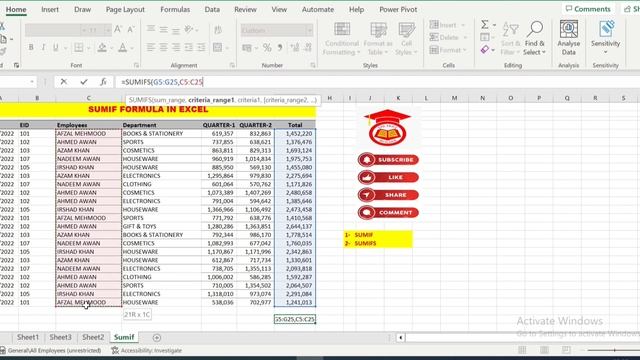This screenshot has height=360, width=640.
Task: Toggle Italic formatting
Action: 43,48
